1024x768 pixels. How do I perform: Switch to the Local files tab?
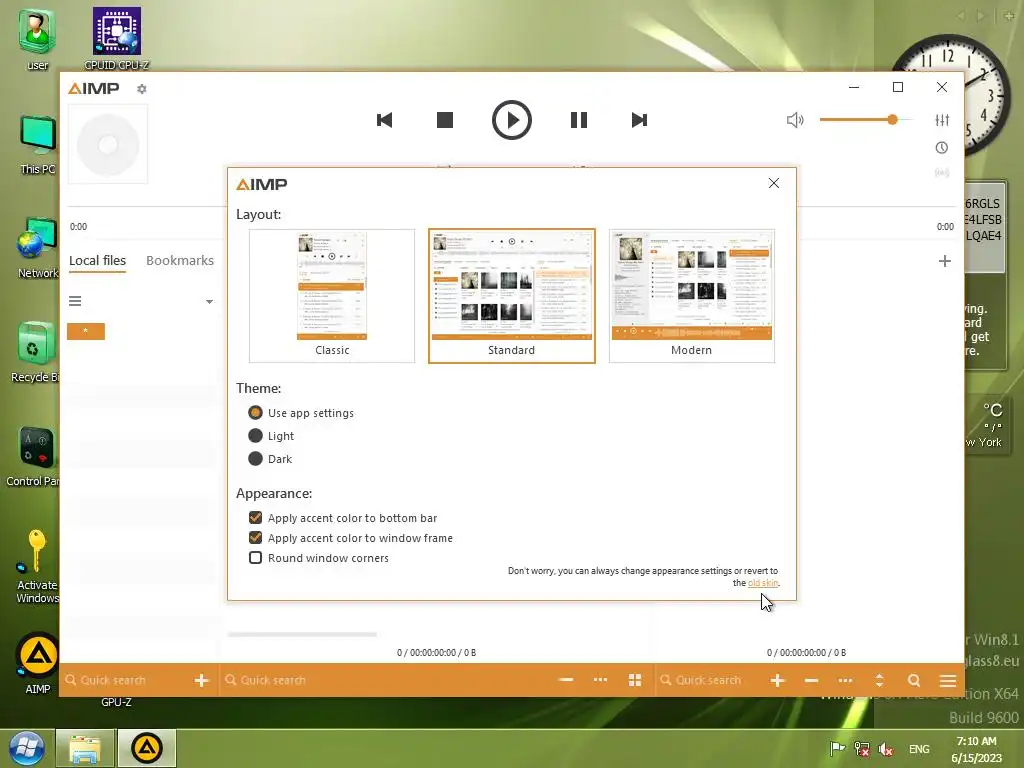point(97,261)
